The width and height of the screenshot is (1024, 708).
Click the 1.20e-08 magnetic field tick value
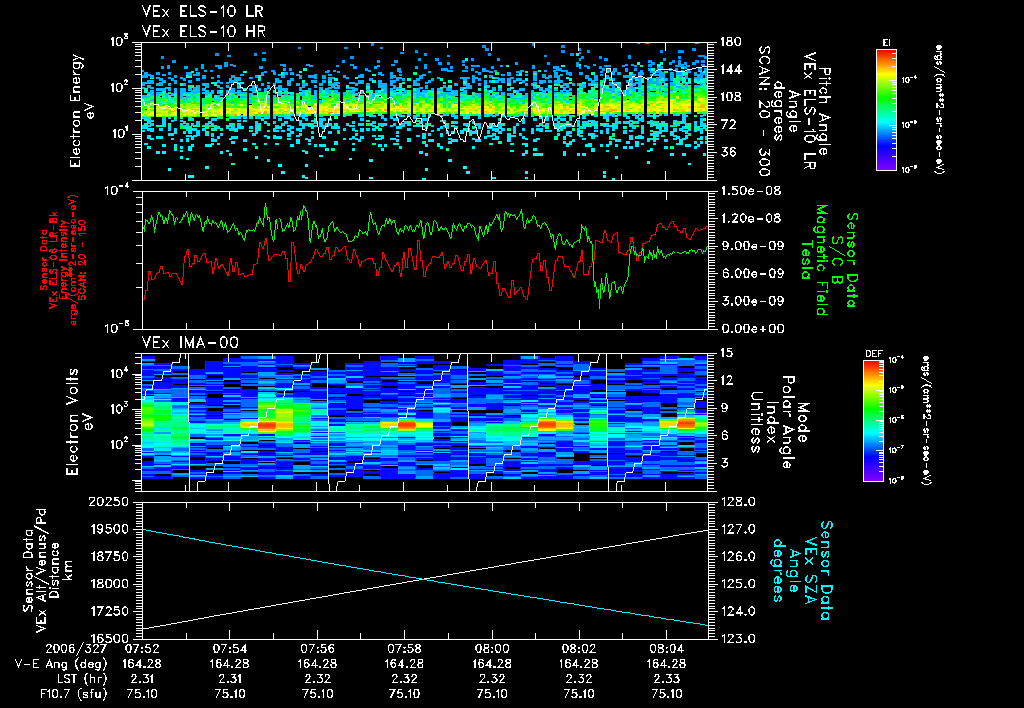[750, 218]
